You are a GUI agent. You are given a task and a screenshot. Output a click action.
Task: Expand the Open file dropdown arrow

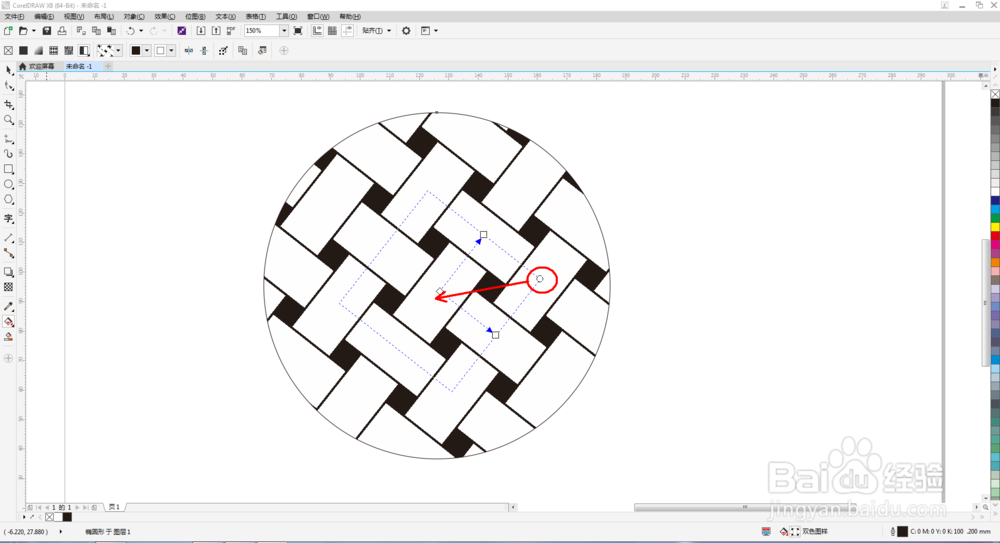tap(33, 31)
